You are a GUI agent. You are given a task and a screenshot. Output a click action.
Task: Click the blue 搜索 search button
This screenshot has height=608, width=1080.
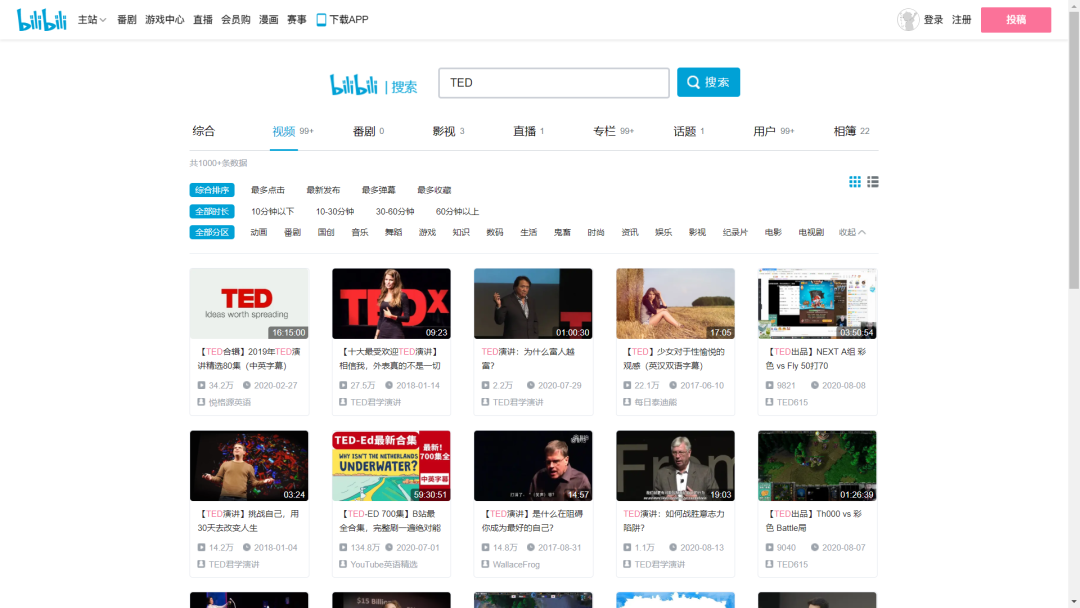tap(708, 82)
